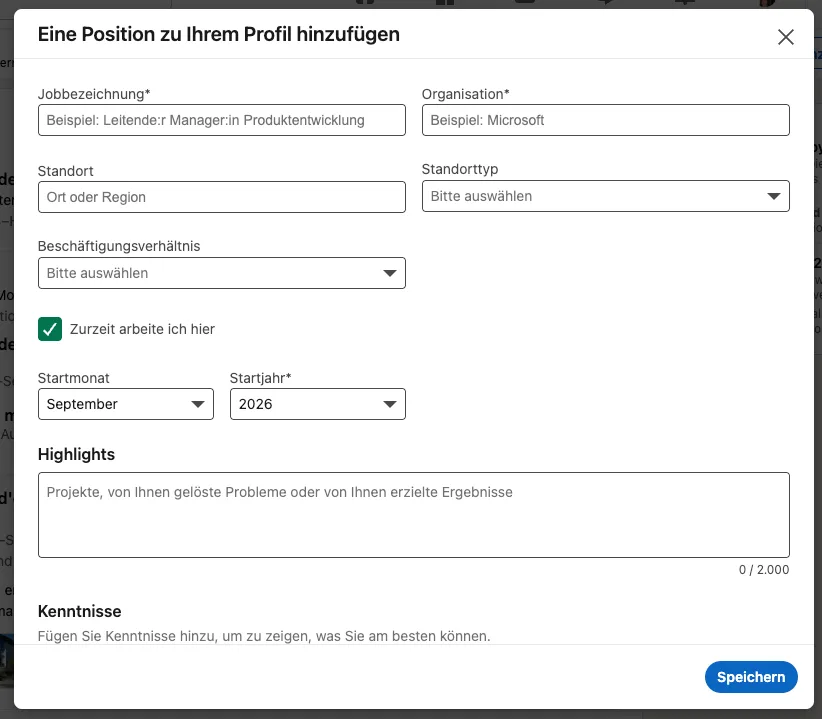This screenshot has height=719, width=822.
Task: Click the 'Fügen Sie Kenntnisse hinzu' description text
Action: 264,636
